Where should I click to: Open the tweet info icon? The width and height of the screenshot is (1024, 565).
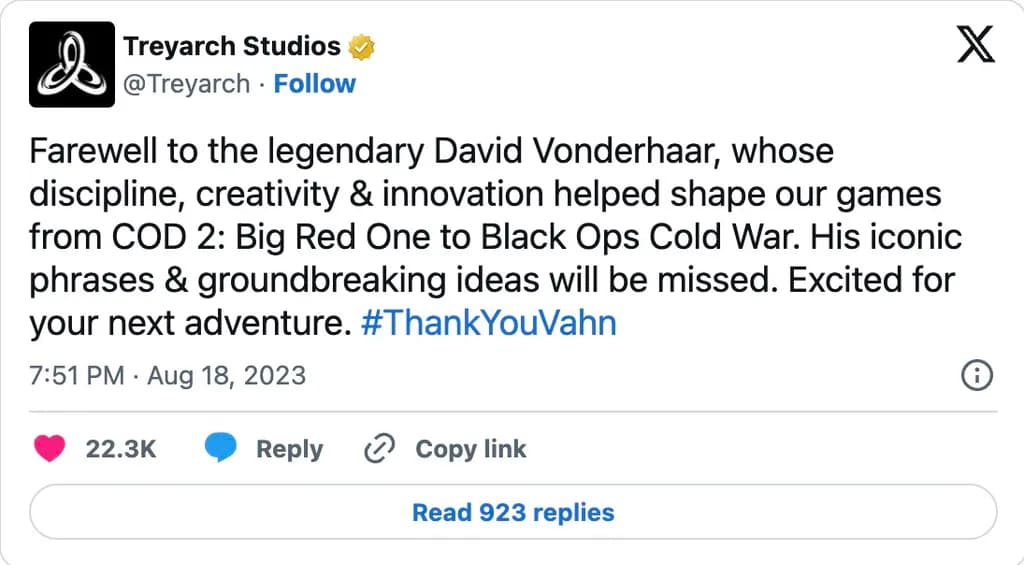(x=977, y=376)
